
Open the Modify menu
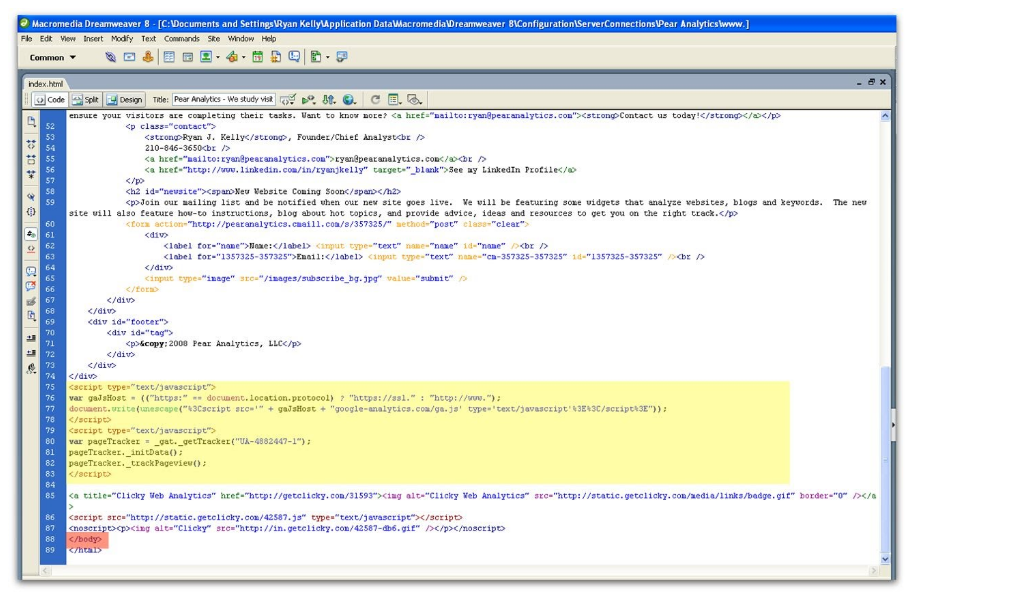pyautogui.click(x=121, y=39)
